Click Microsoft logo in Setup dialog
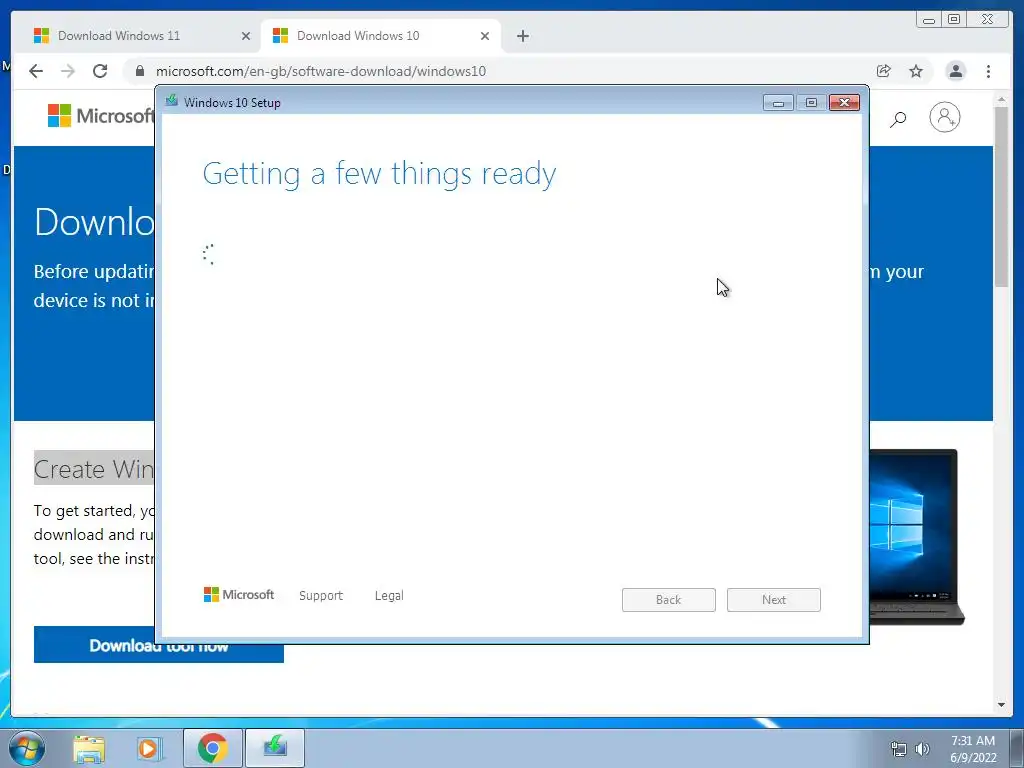 coord(239,595)
